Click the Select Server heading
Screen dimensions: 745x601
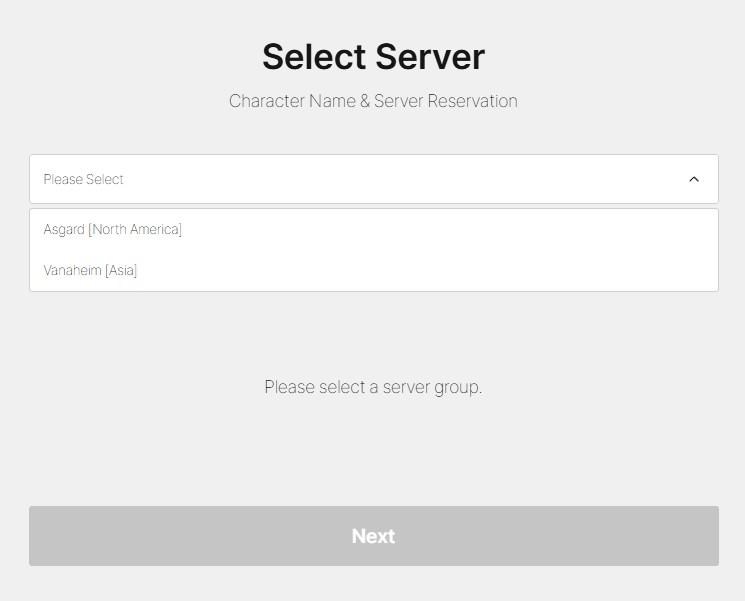coord(373,57)
